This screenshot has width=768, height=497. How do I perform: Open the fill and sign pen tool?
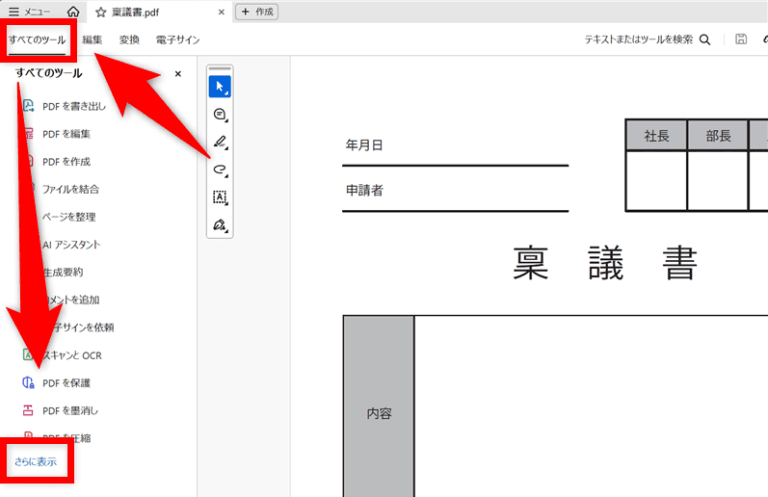(220, 225)
